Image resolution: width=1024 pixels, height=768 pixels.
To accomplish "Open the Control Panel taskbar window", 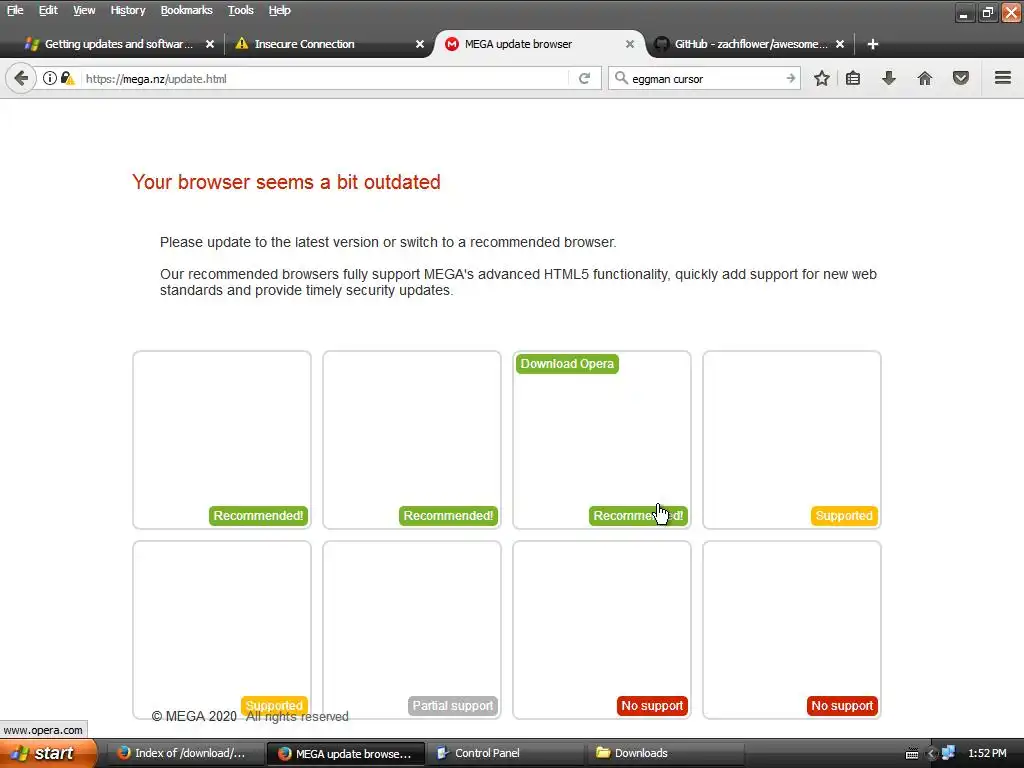I will (x=506, y=753).
